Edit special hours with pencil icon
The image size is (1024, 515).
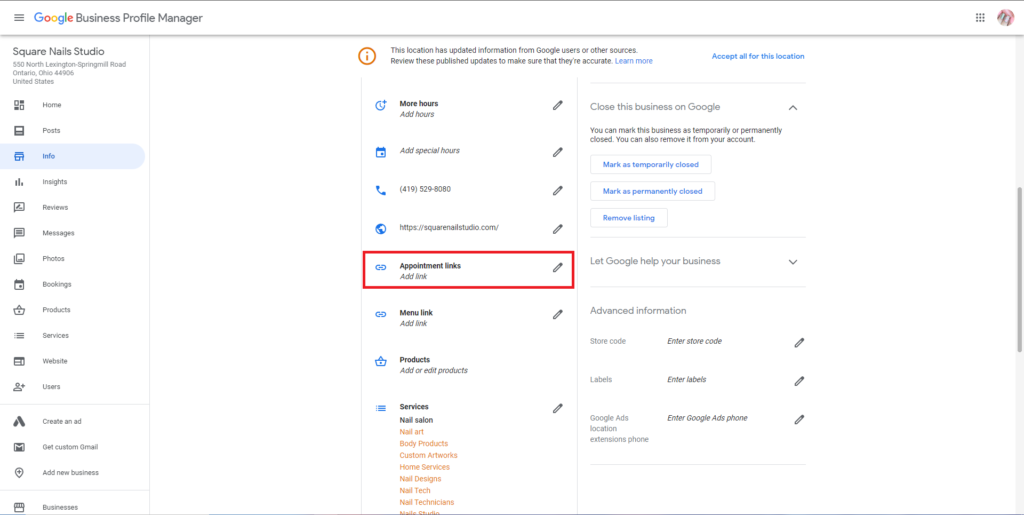coord(557,152)
